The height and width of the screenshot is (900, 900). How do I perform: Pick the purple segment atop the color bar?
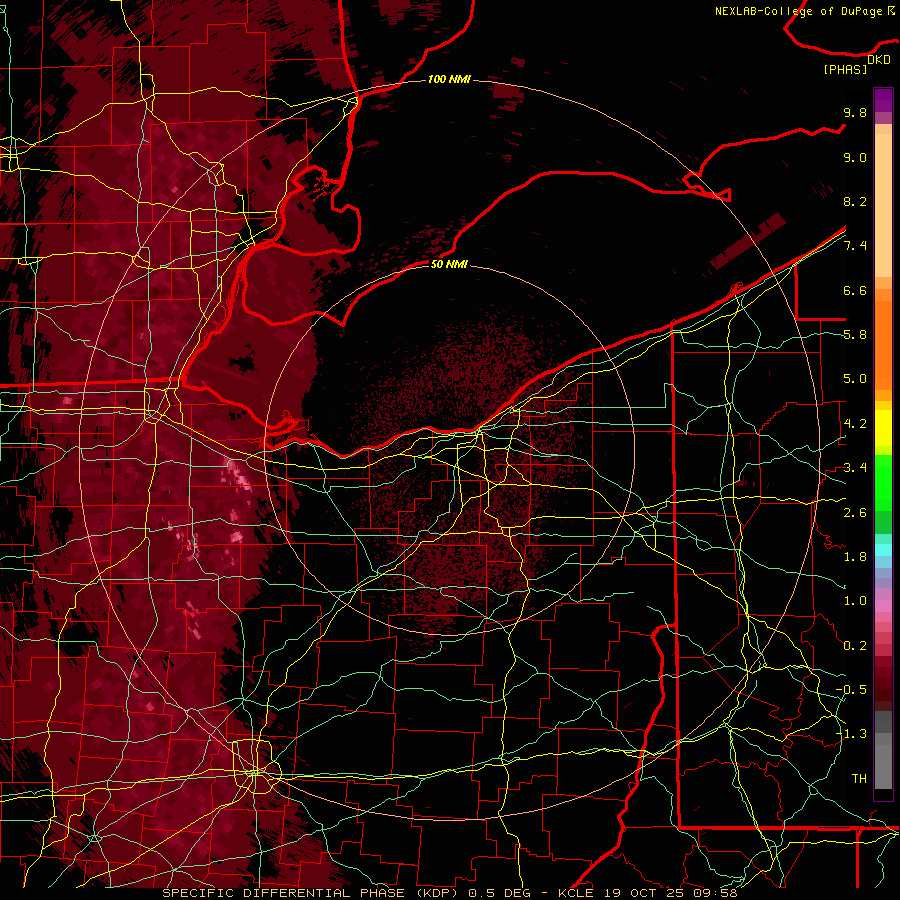point(883,100)
